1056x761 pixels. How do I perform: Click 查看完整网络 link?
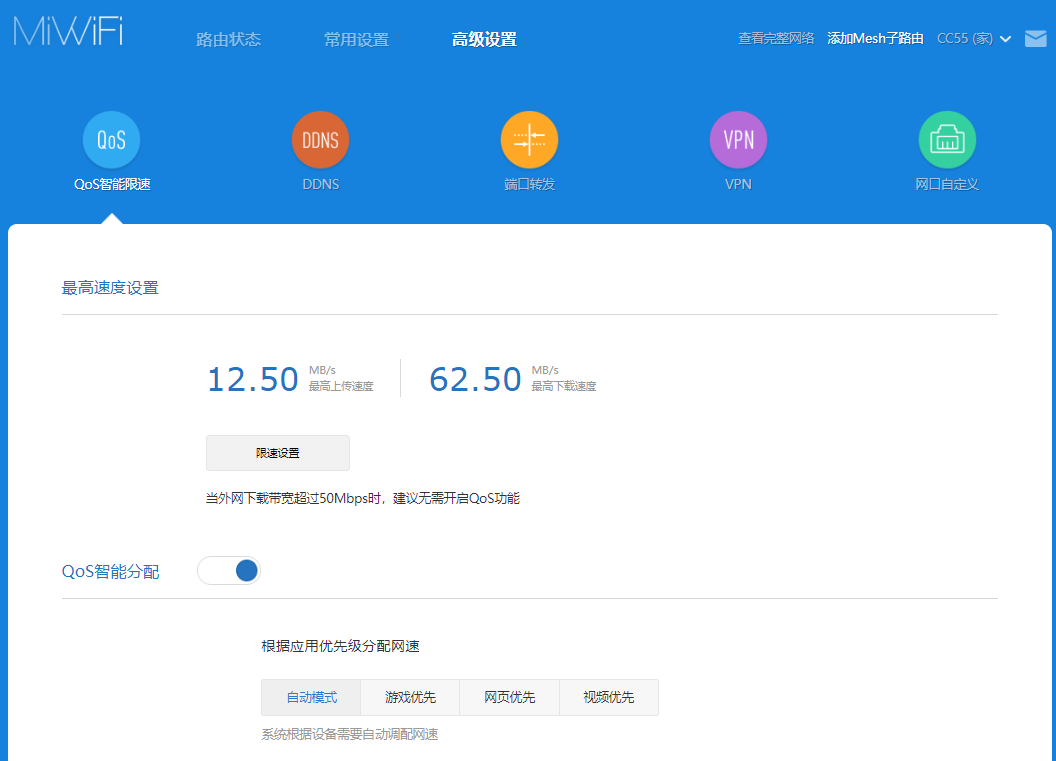click(776, 39)
